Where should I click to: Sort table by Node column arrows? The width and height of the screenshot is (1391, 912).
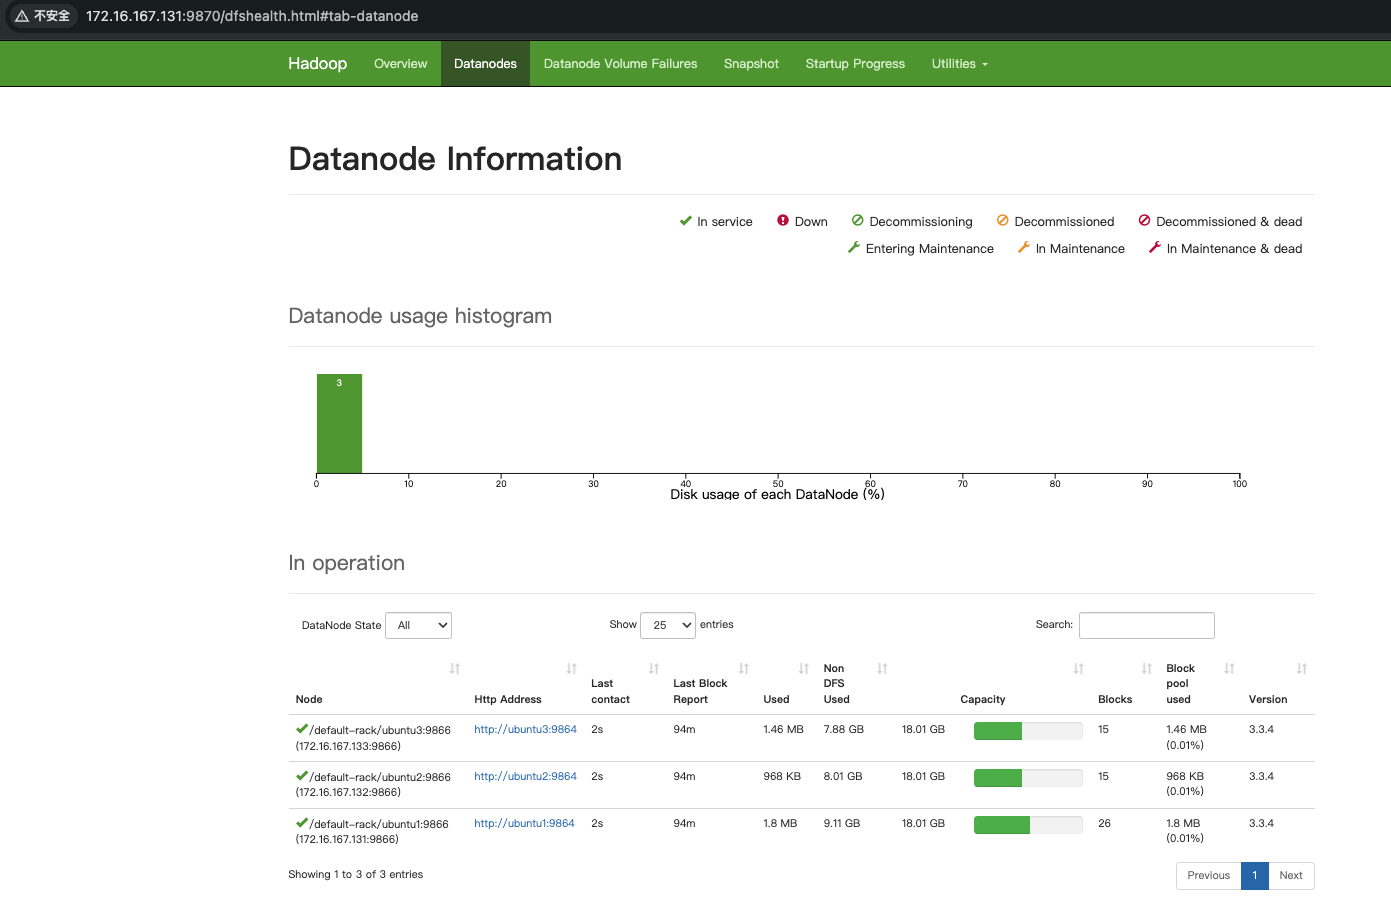455,668
